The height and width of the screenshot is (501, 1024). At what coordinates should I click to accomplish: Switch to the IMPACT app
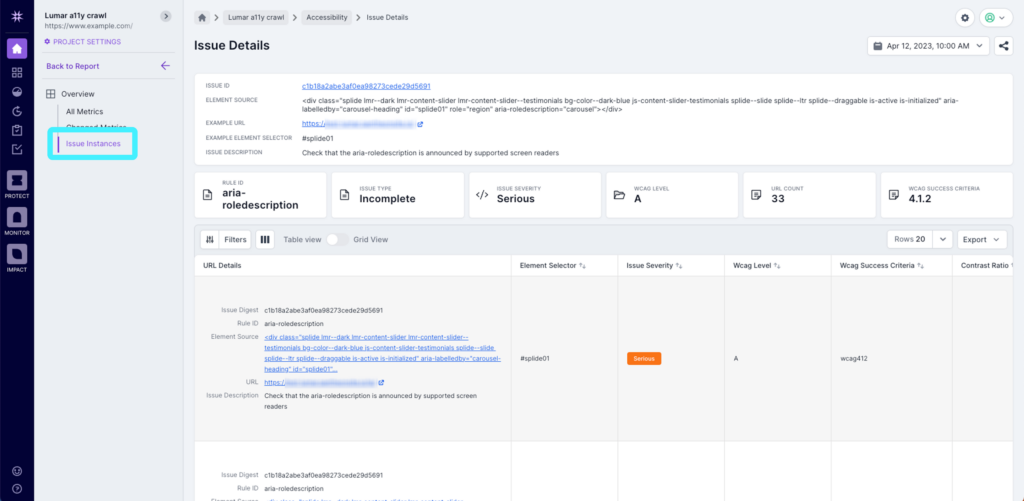[17, 257]
